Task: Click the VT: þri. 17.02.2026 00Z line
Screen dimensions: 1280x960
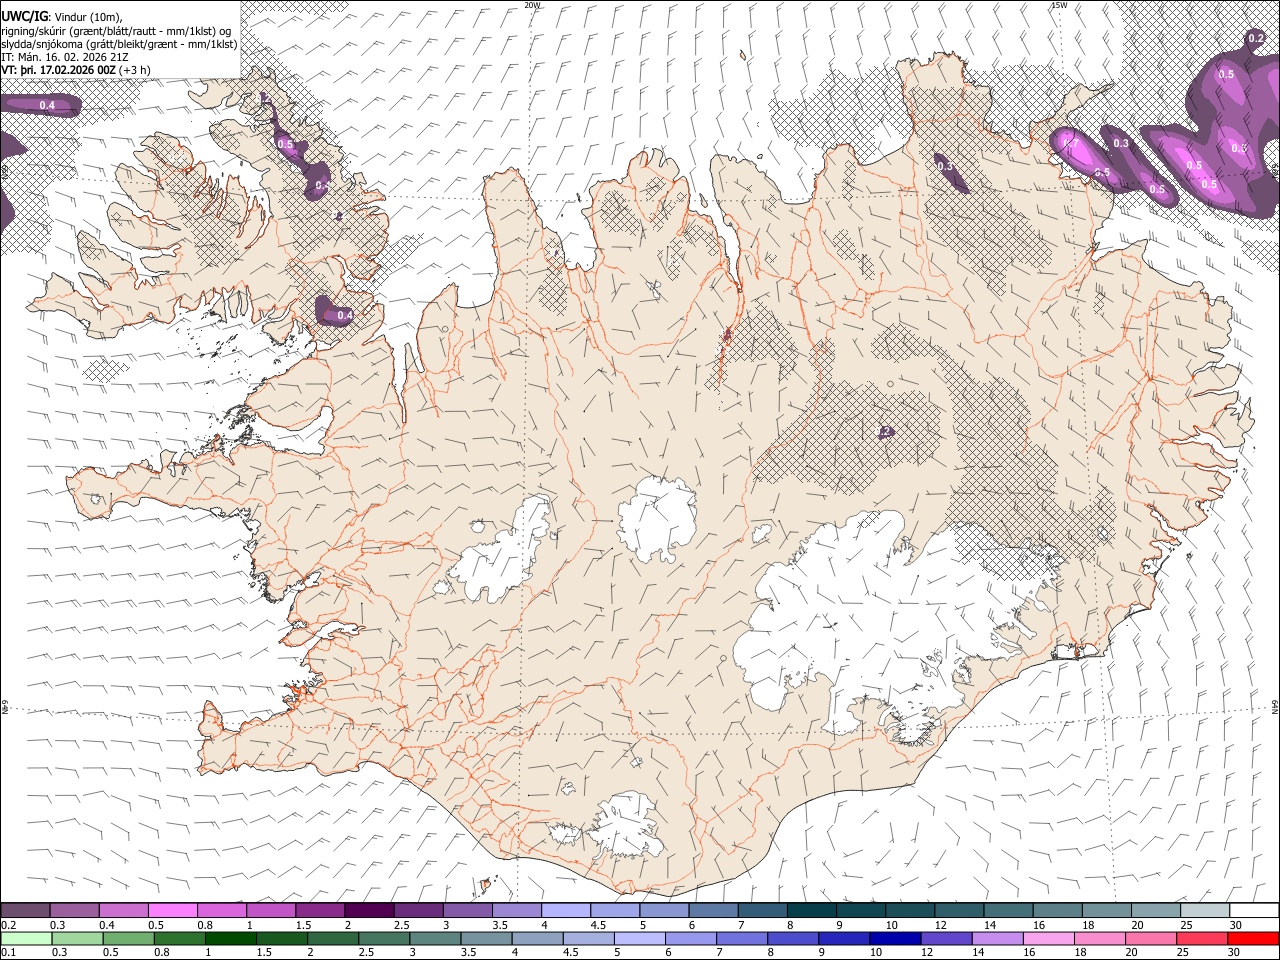Action: pyautogui.click(x=77, y=71)
